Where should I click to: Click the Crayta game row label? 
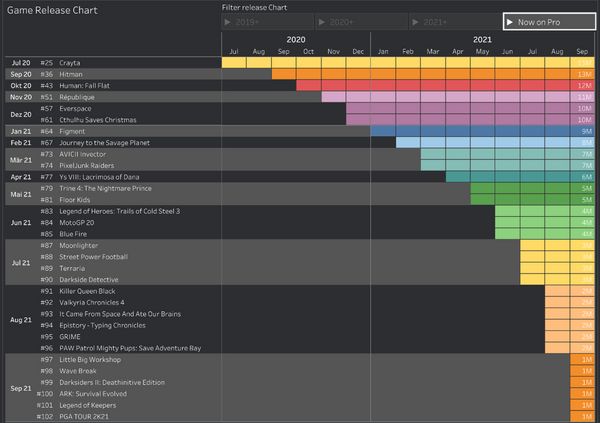tap(70, 63)
